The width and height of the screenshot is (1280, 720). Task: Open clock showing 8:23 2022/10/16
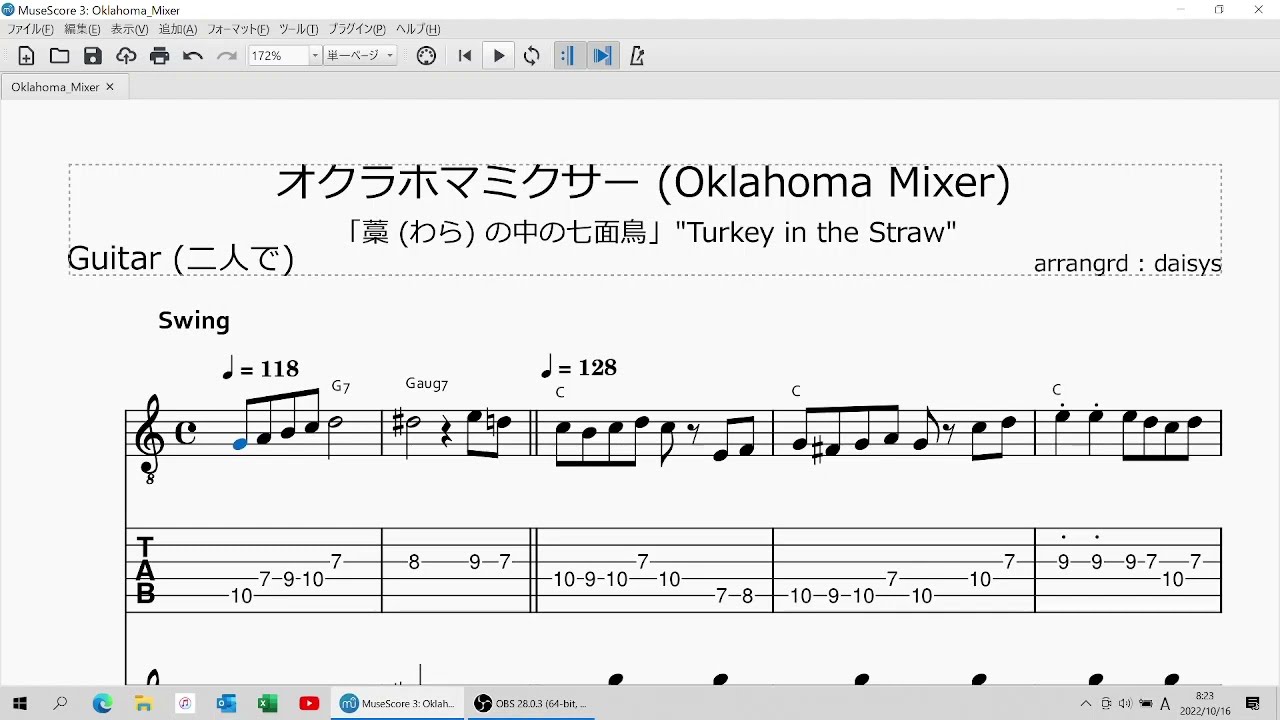pos(1204,703)
